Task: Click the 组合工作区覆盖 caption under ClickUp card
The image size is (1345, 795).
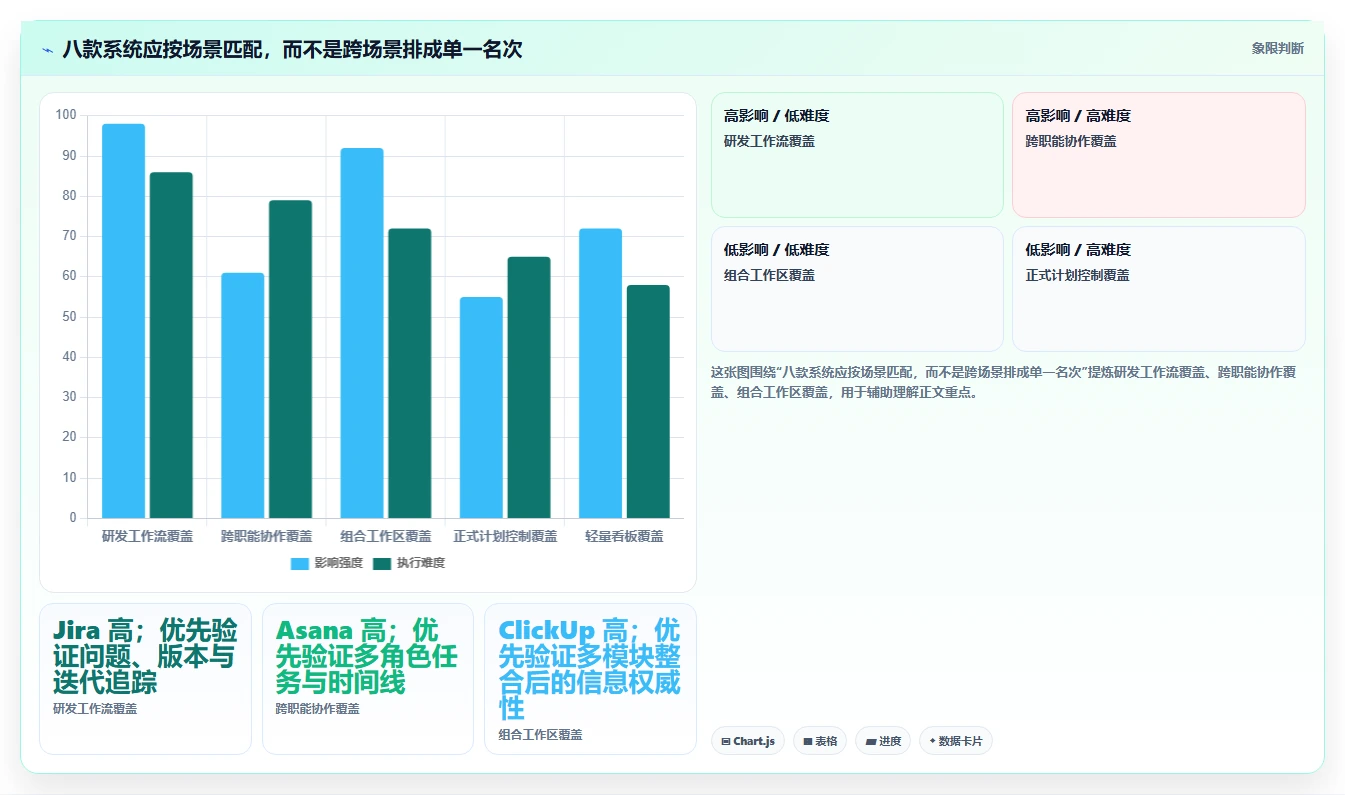Action: tap(540, 735)
